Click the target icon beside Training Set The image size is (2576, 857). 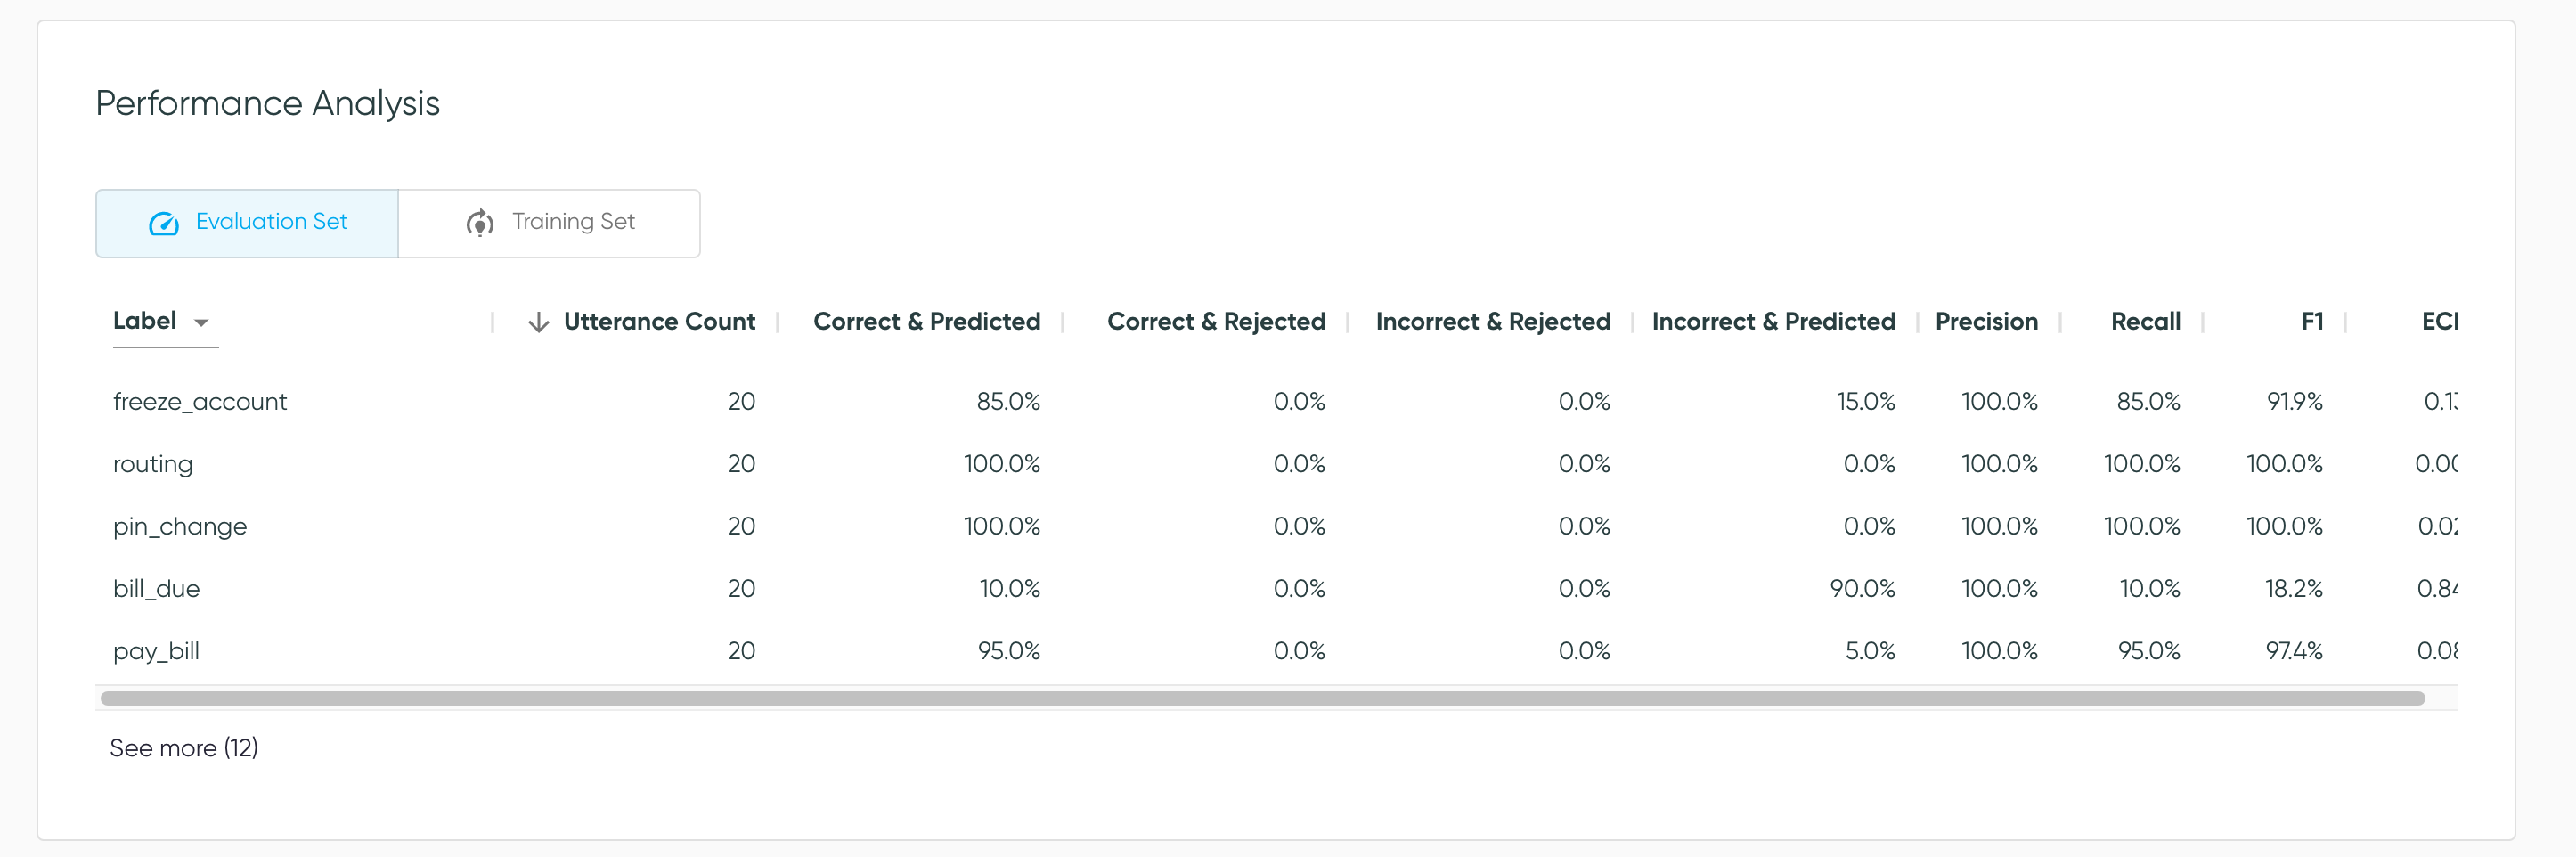click(x=479, y=223)
